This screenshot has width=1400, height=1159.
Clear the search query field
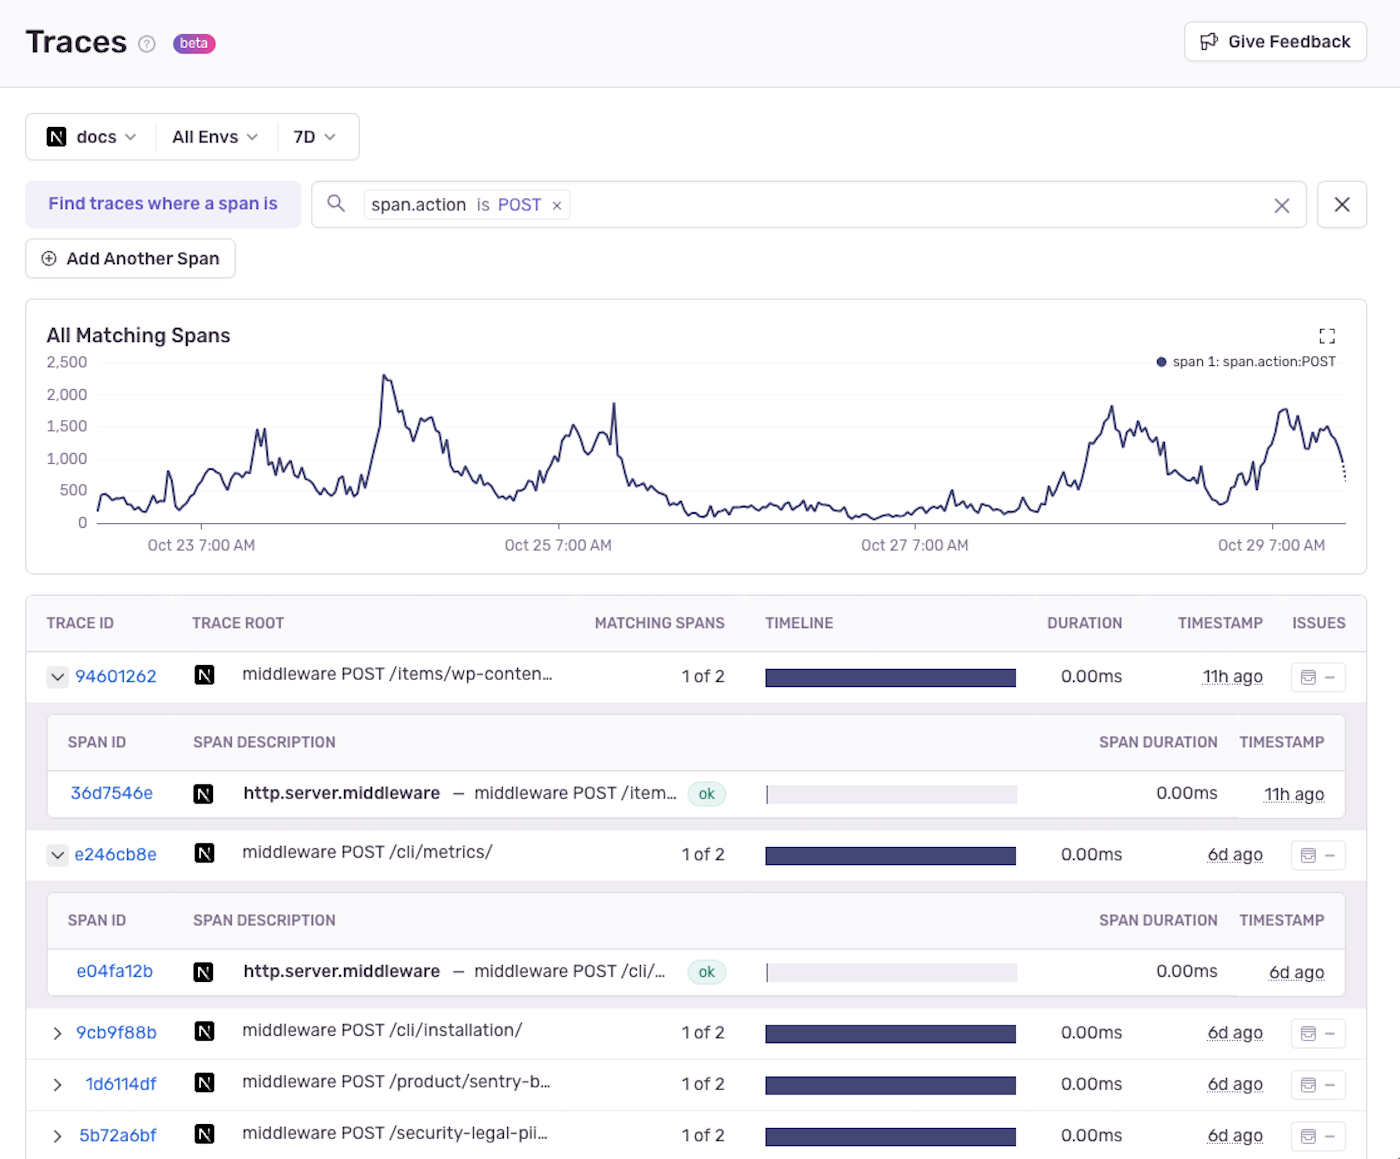coord(1281,205)
